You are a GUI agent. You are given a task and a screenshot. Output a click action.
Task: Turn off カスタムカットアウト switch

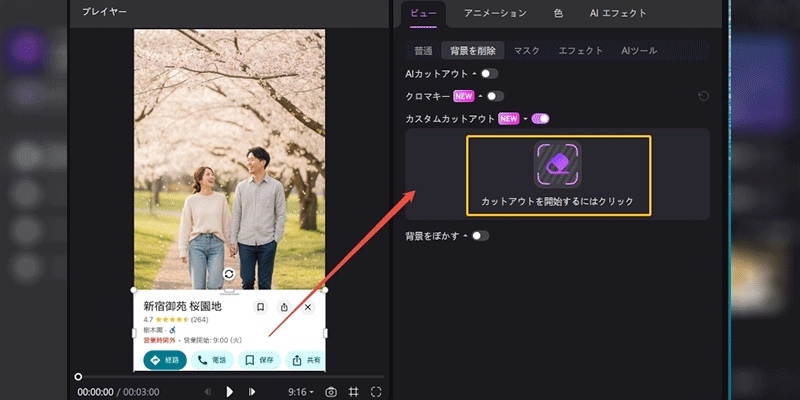click(540, 119)
